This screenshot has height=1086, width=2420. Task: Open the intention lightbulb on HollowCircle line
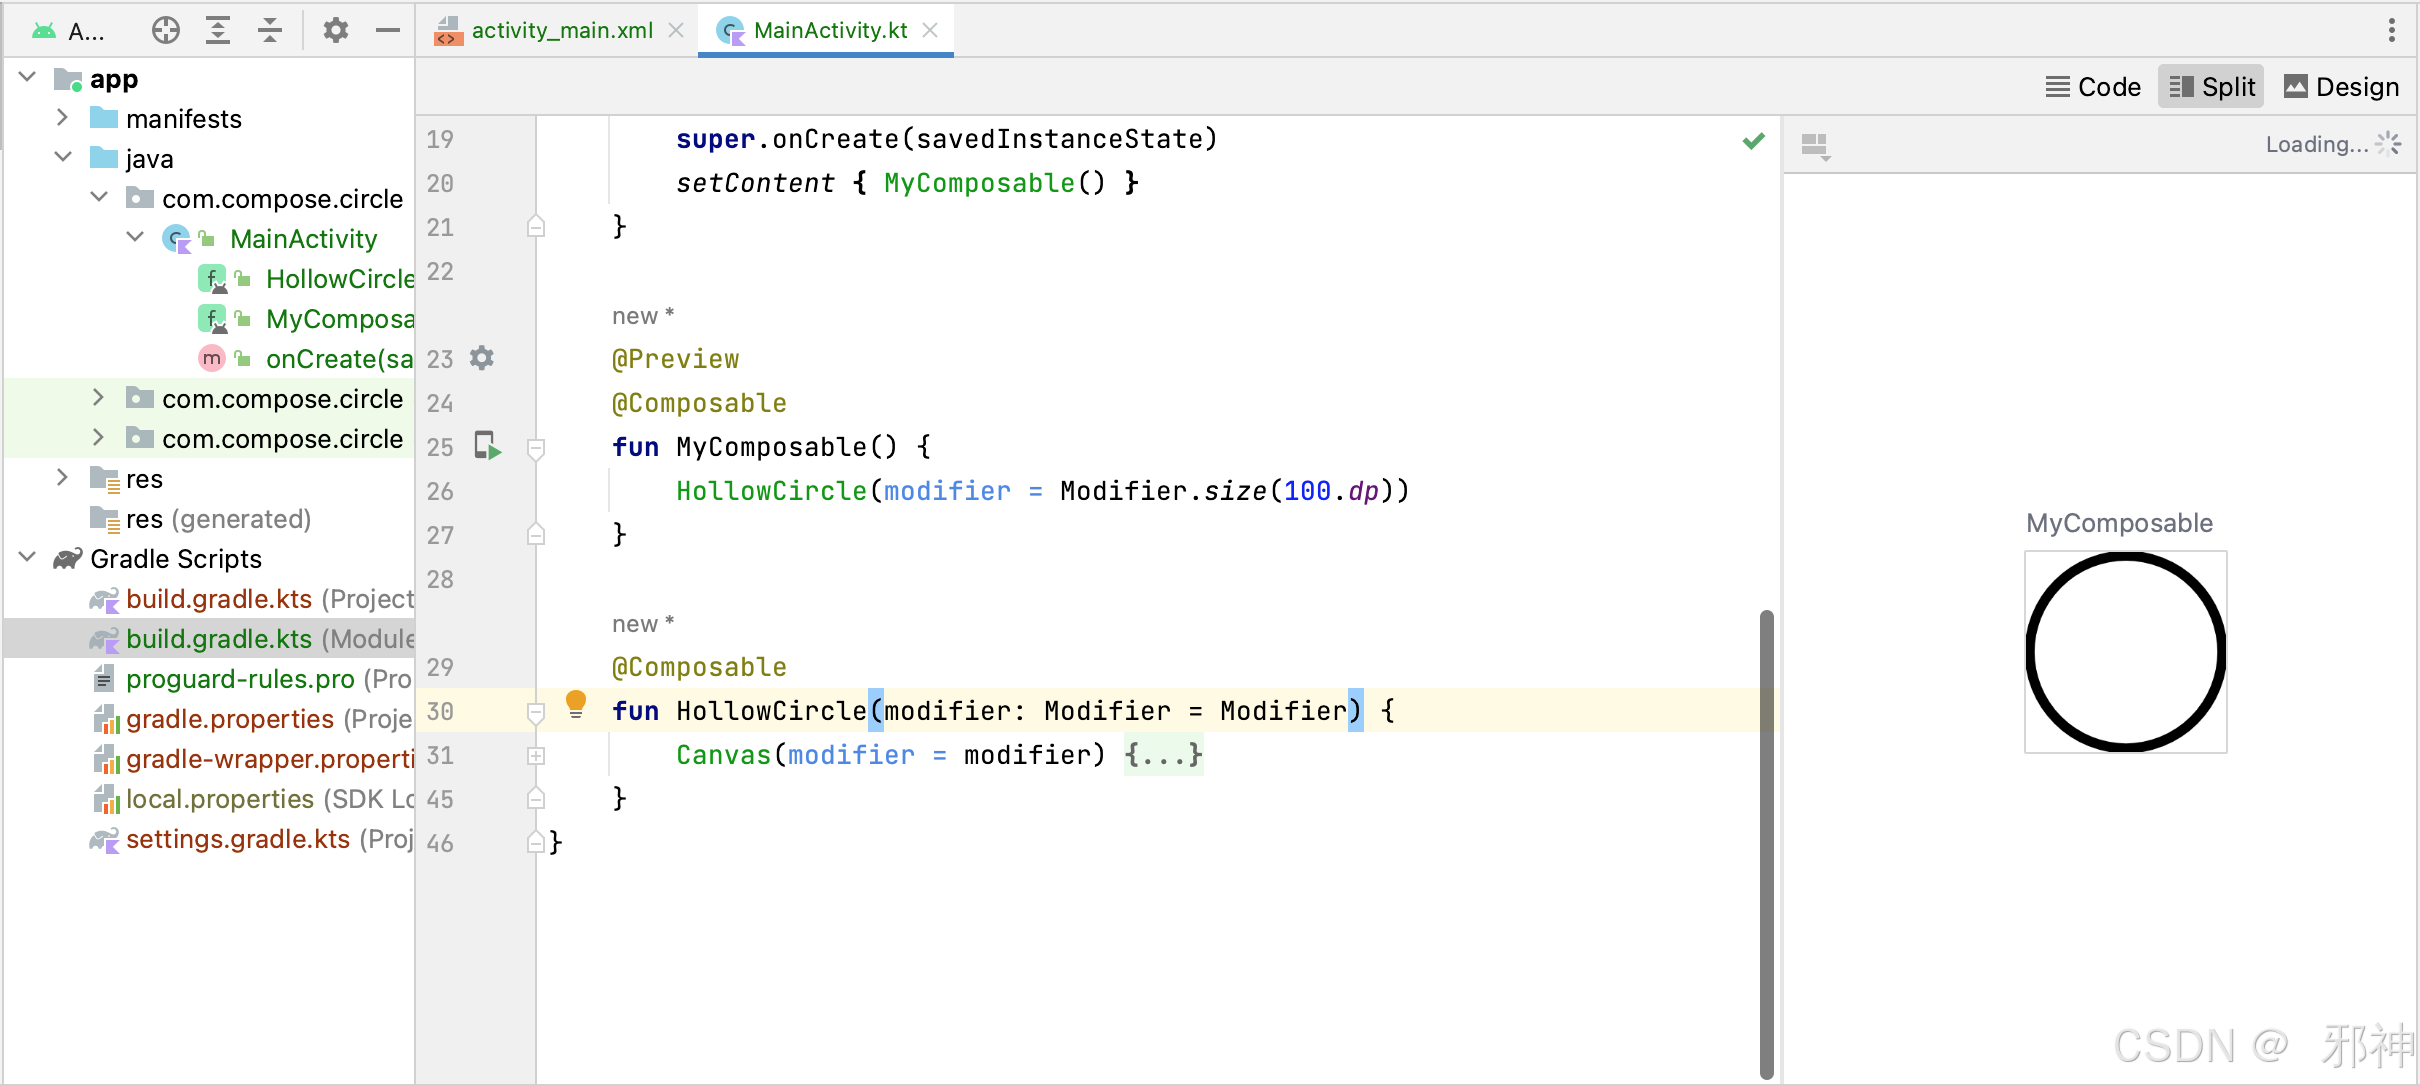coord(576,704)
